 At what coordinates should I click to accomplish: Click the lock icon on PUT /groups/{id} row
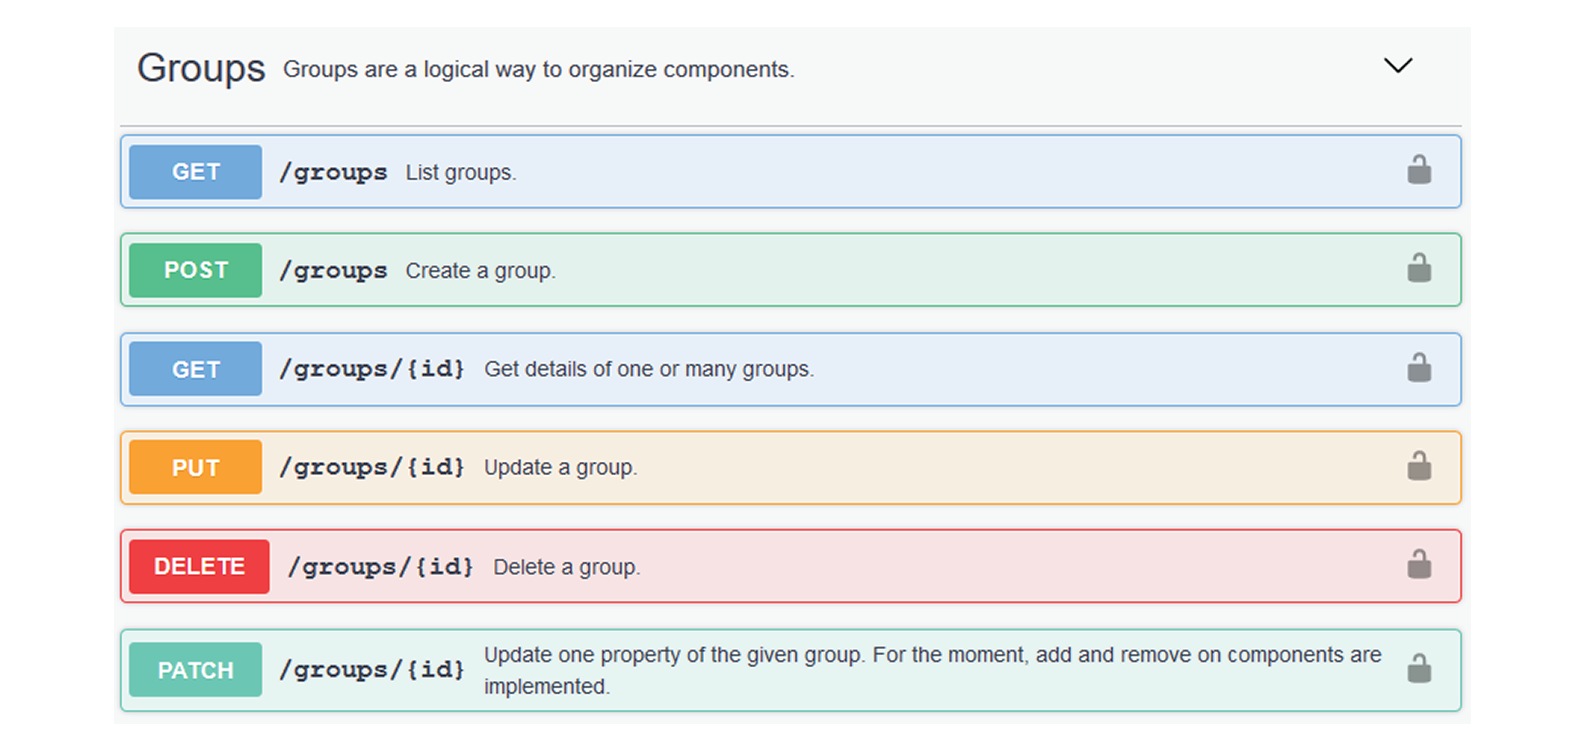click(x=1418, y=467)
